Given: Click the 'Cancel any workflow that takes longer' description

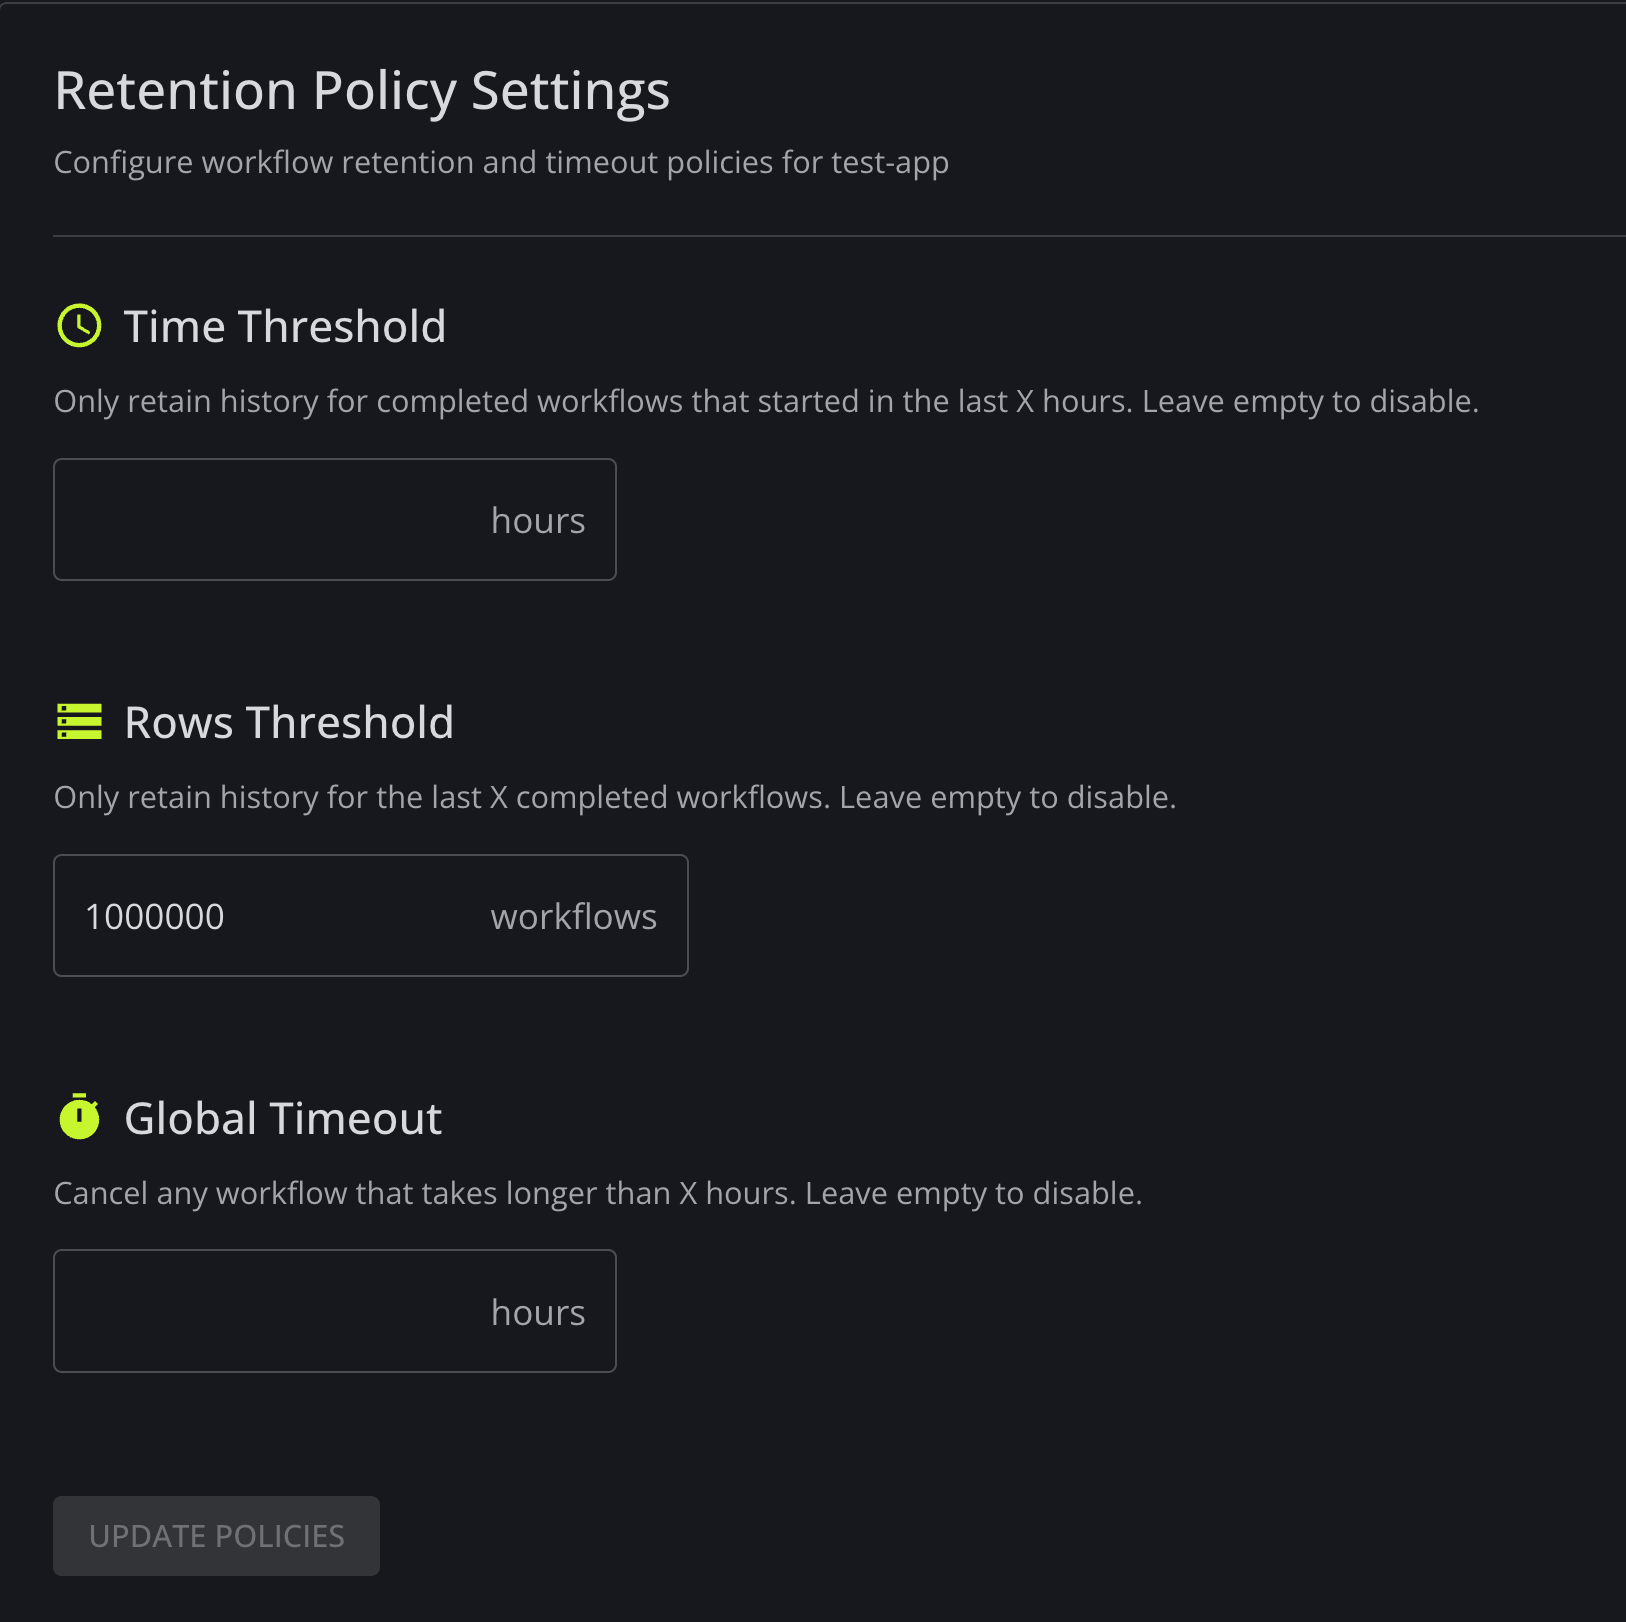Looking at the screenshot, I should click(x=598, y=1194).
